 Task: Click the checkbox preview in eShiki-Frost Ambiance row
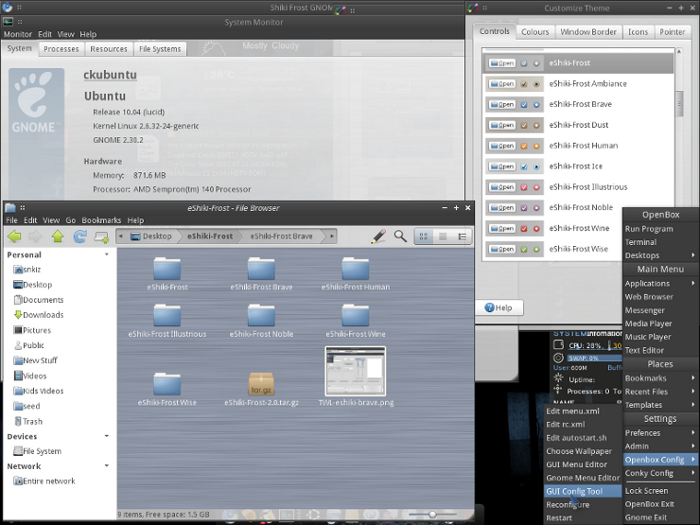[x=524, y=84]
